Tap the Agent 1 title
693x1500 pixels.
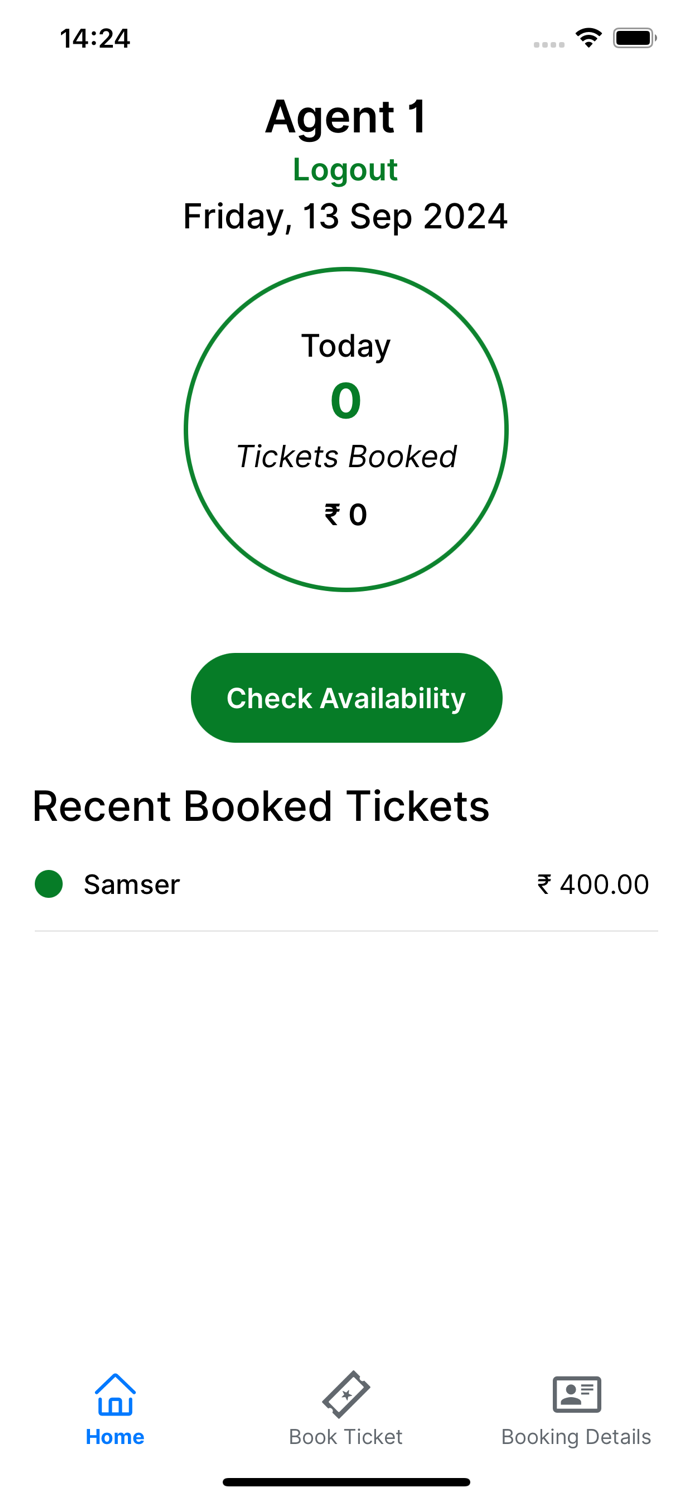pos(345,116)
